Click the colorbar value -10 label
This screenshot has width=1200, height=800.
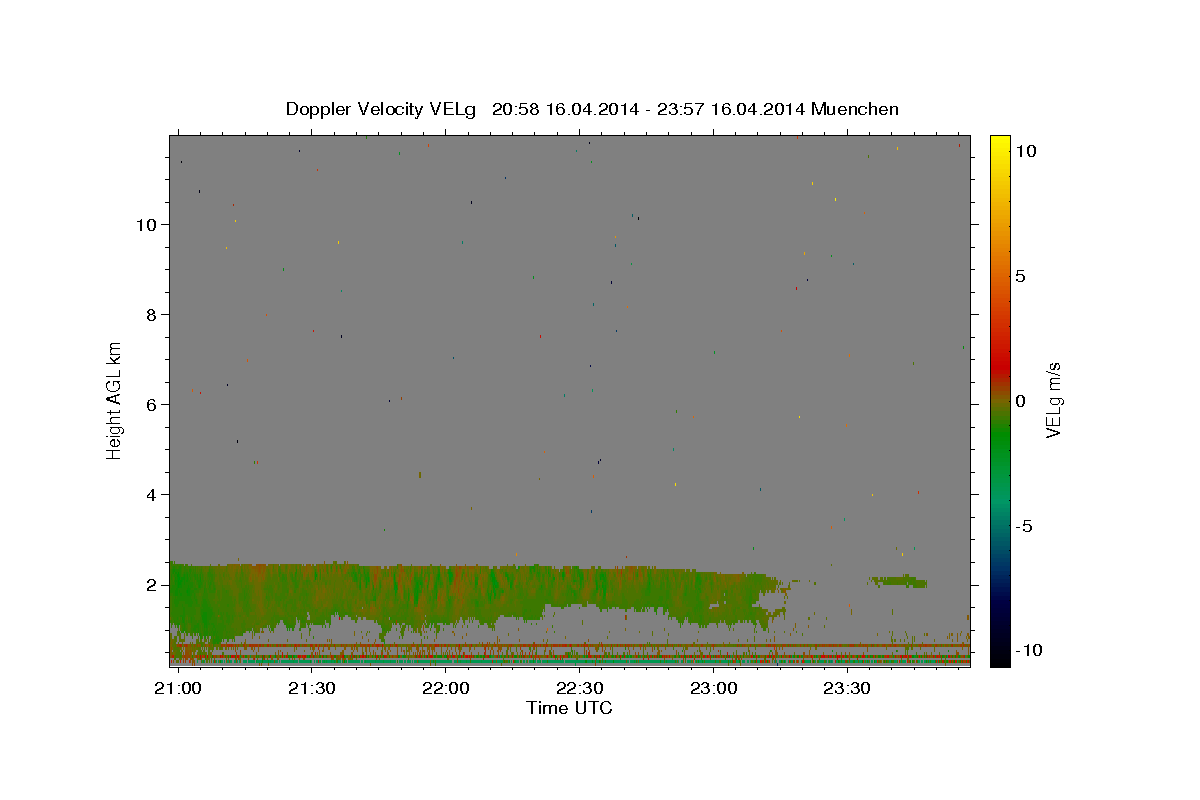click(1029, 651)
